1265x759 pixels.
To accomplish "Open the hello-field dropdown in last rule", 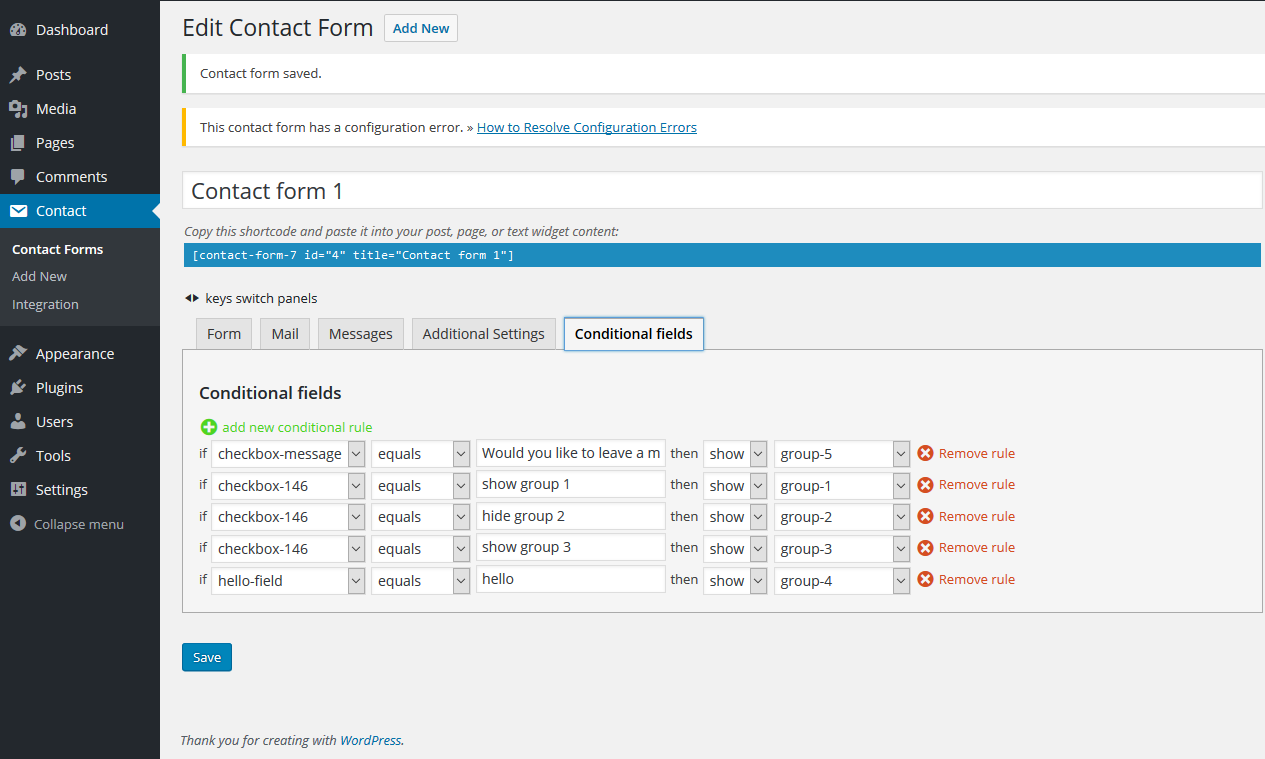I will click(288, 580).
